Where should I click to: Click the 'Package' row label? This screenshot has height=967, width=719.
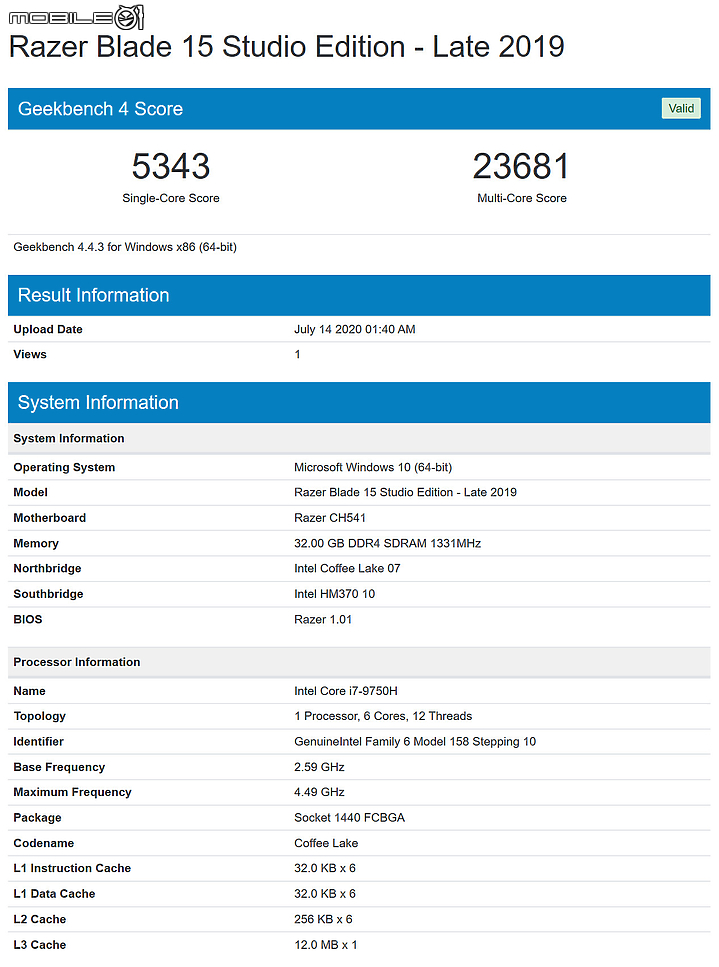tap(38, 818)
